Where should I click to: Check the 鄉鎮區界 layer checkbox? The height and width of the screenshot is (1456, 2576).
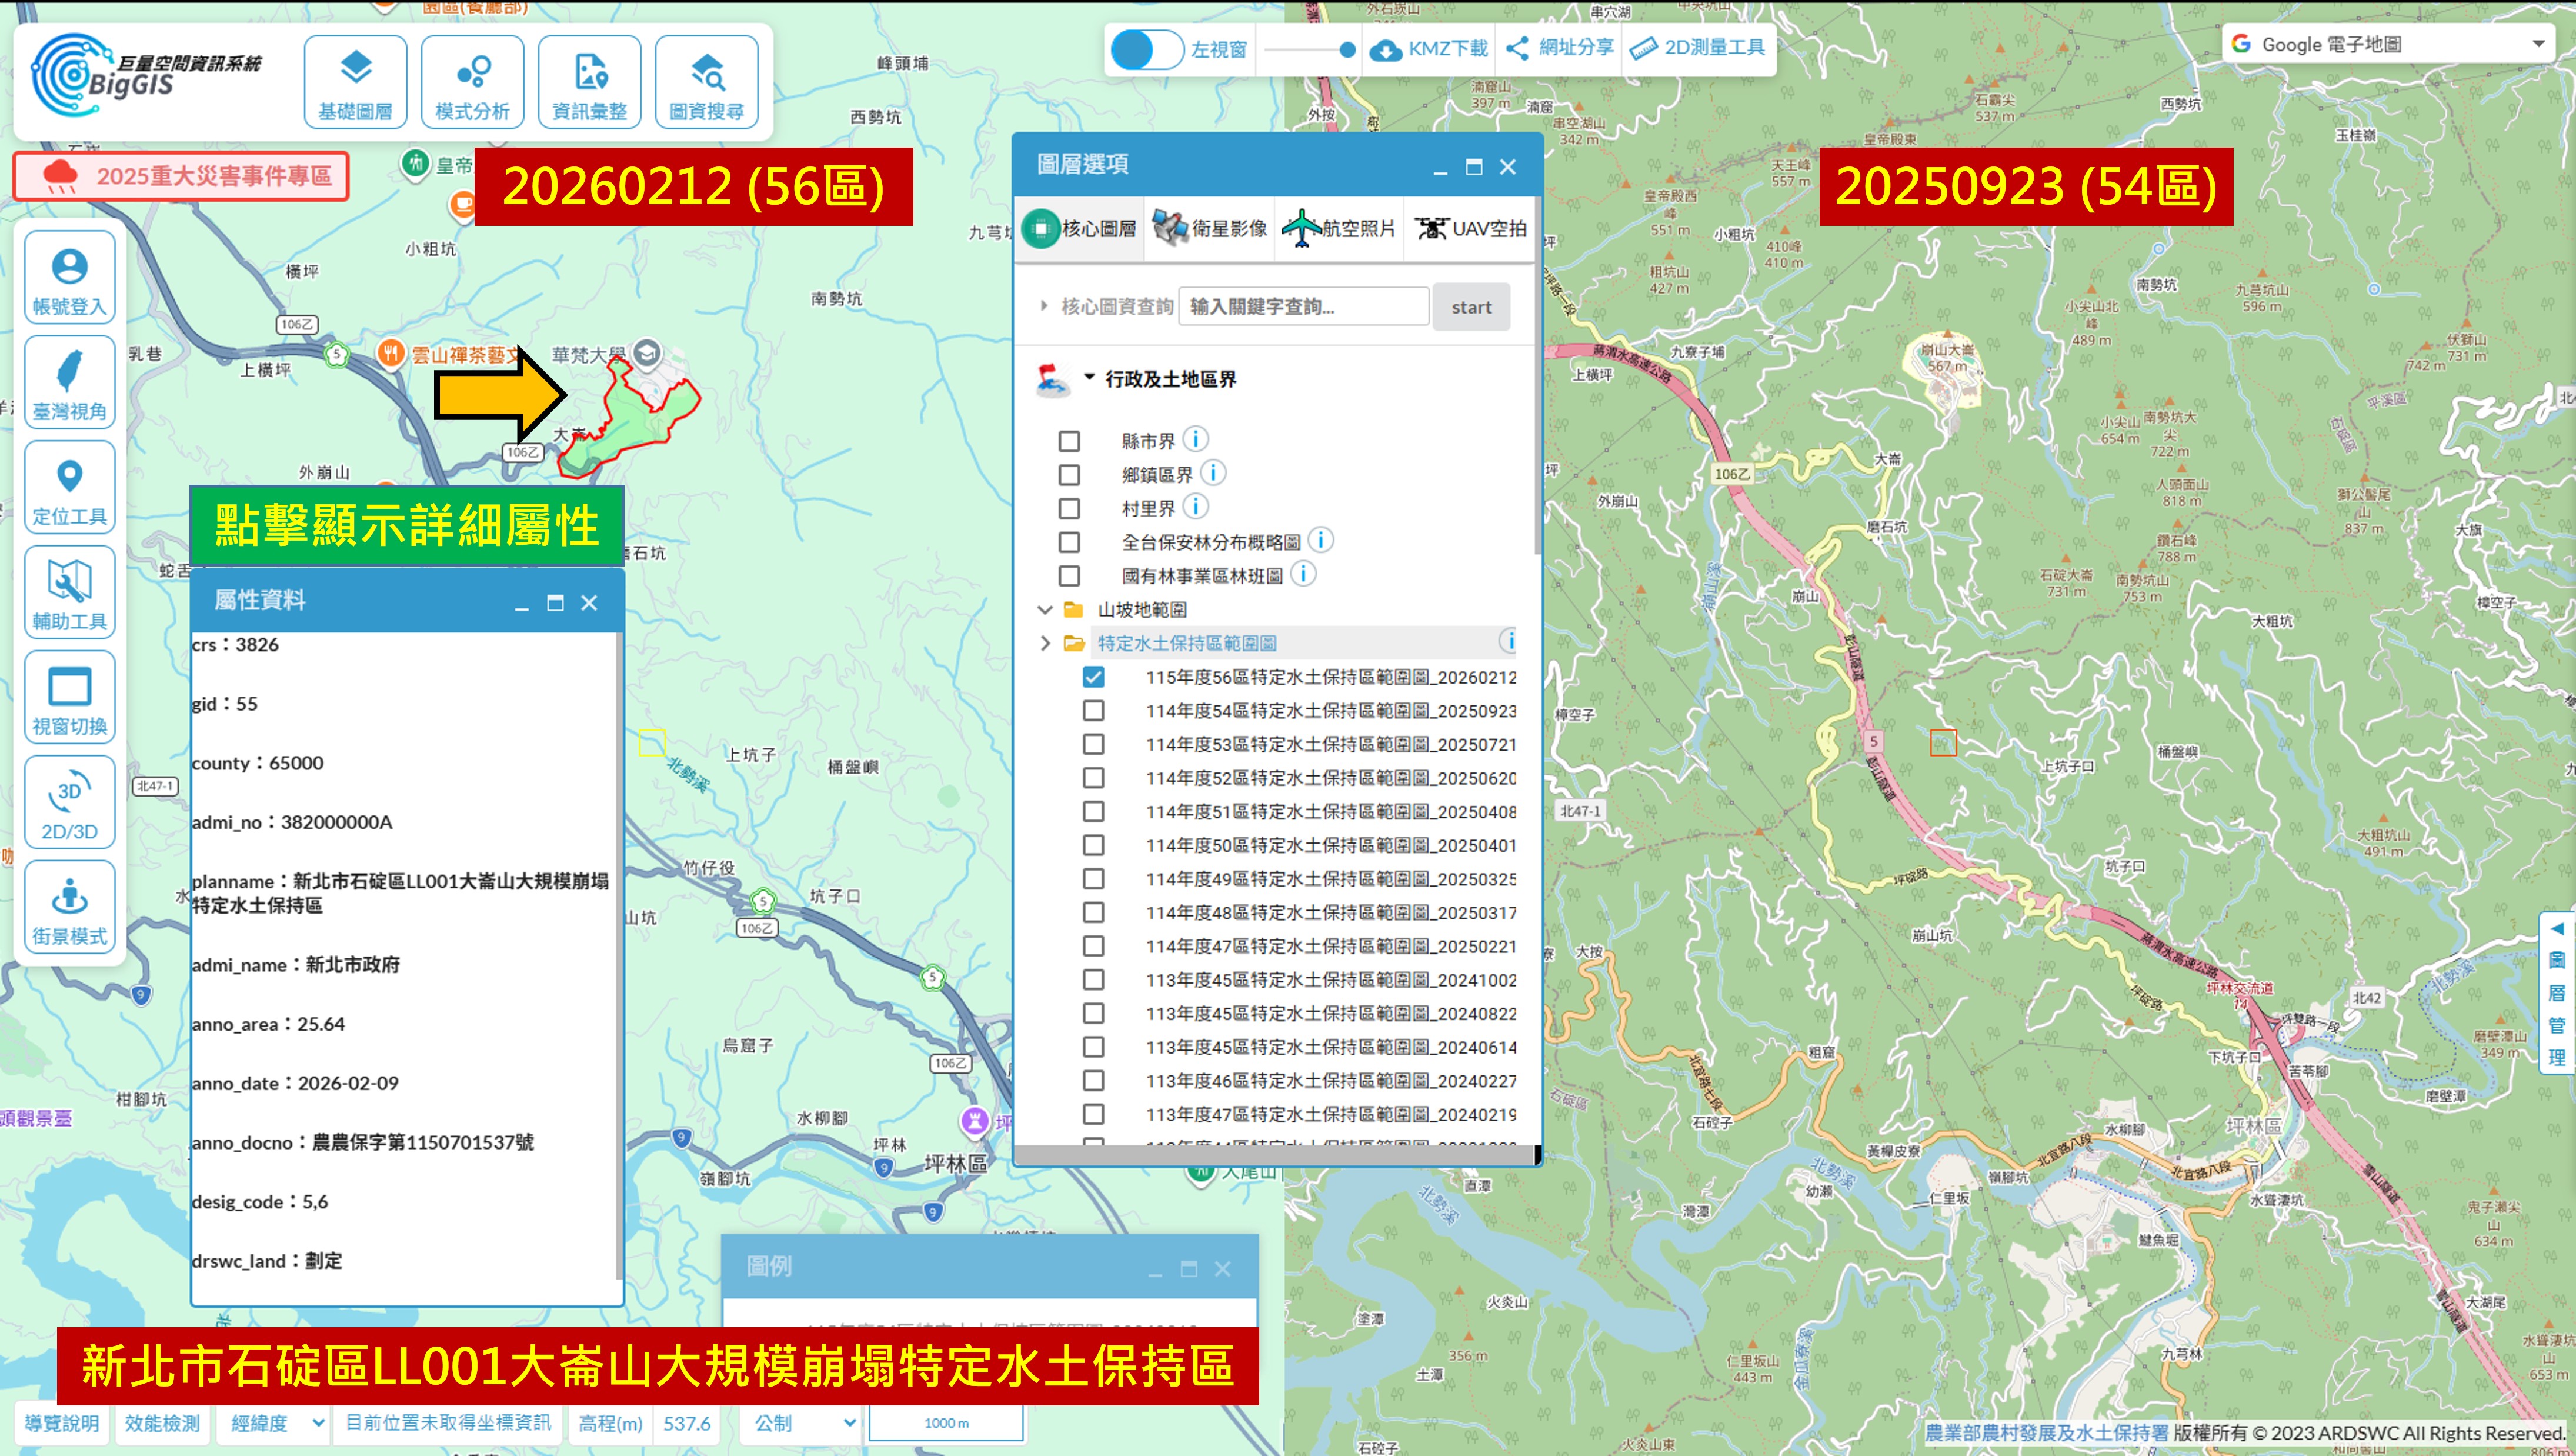[x=1069, y=475]
